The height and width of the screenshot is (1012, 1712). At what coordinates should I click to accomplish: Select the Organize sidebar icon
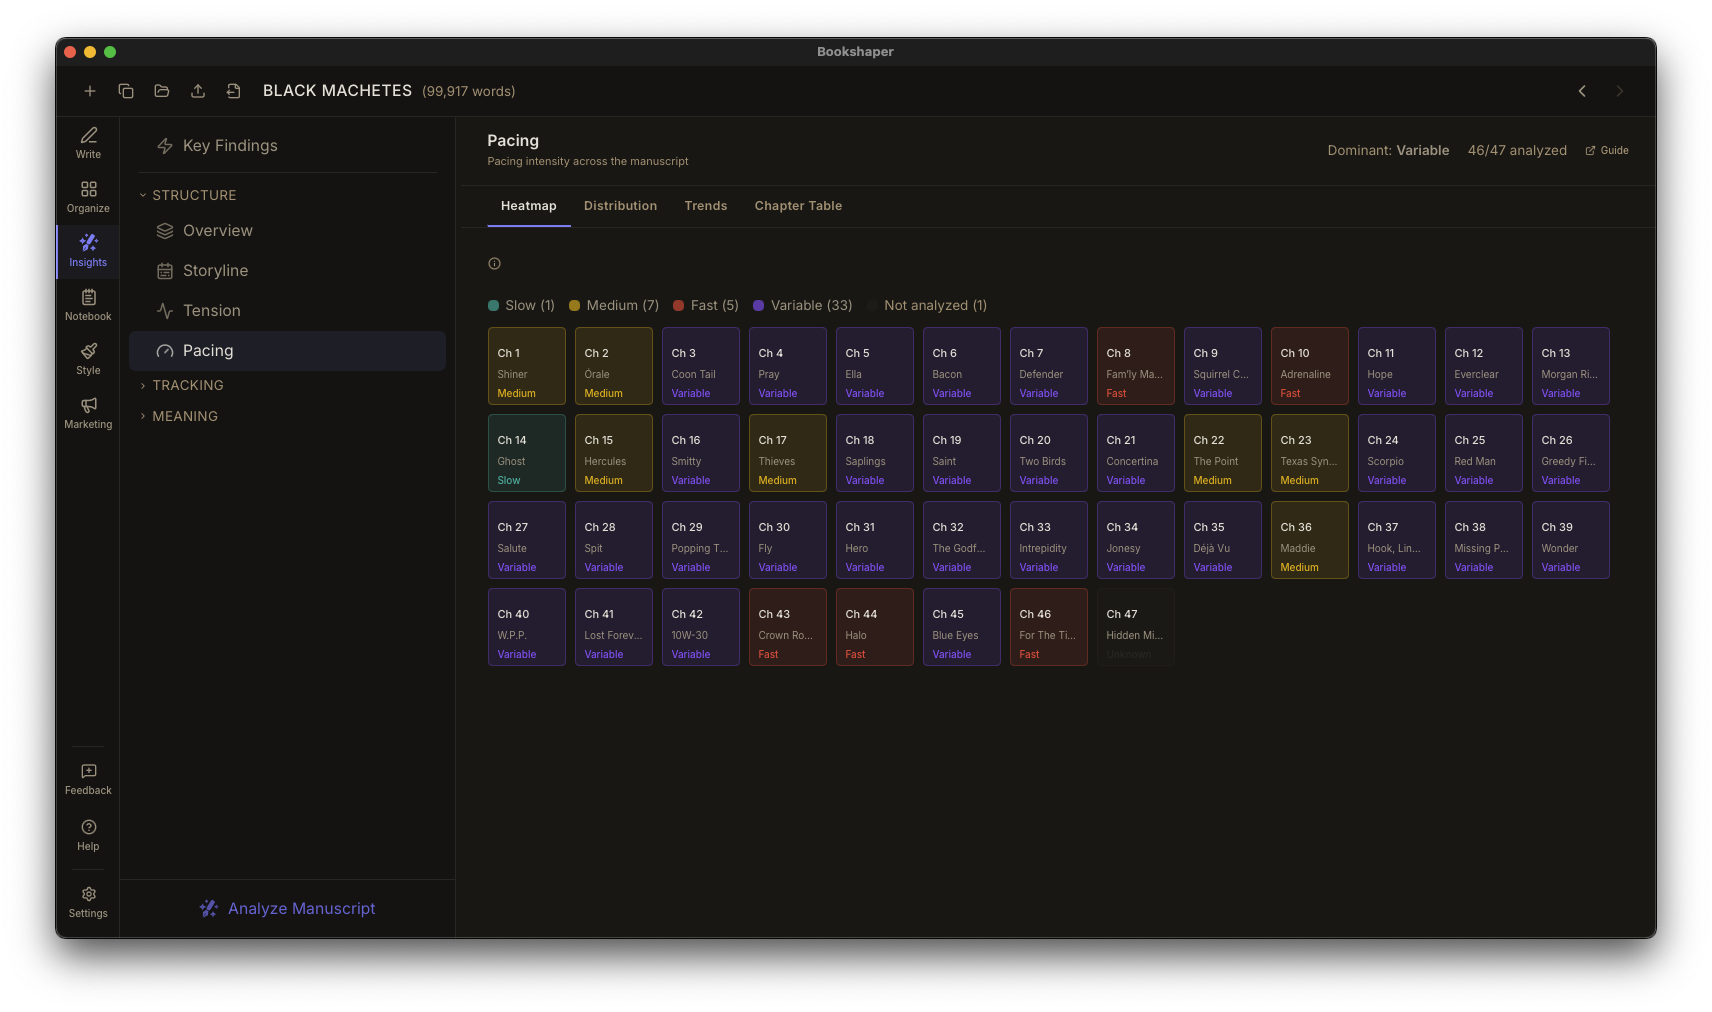87,196
